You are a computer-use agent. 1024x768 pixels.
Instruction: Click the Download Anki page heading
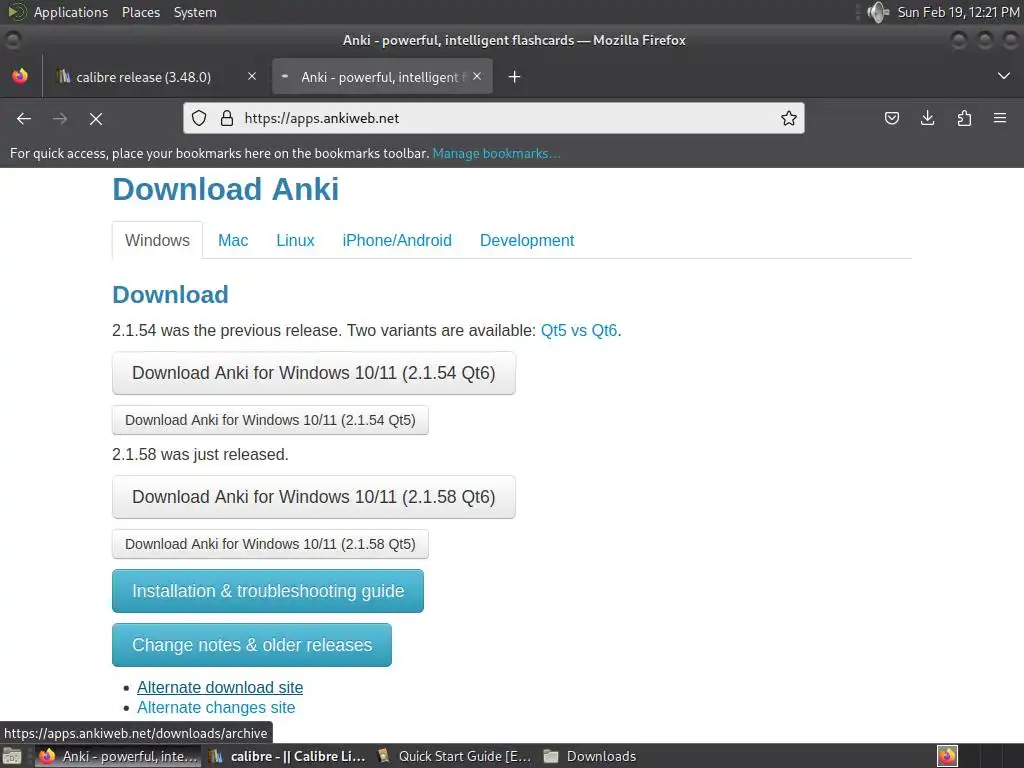(x=225, y=189)
